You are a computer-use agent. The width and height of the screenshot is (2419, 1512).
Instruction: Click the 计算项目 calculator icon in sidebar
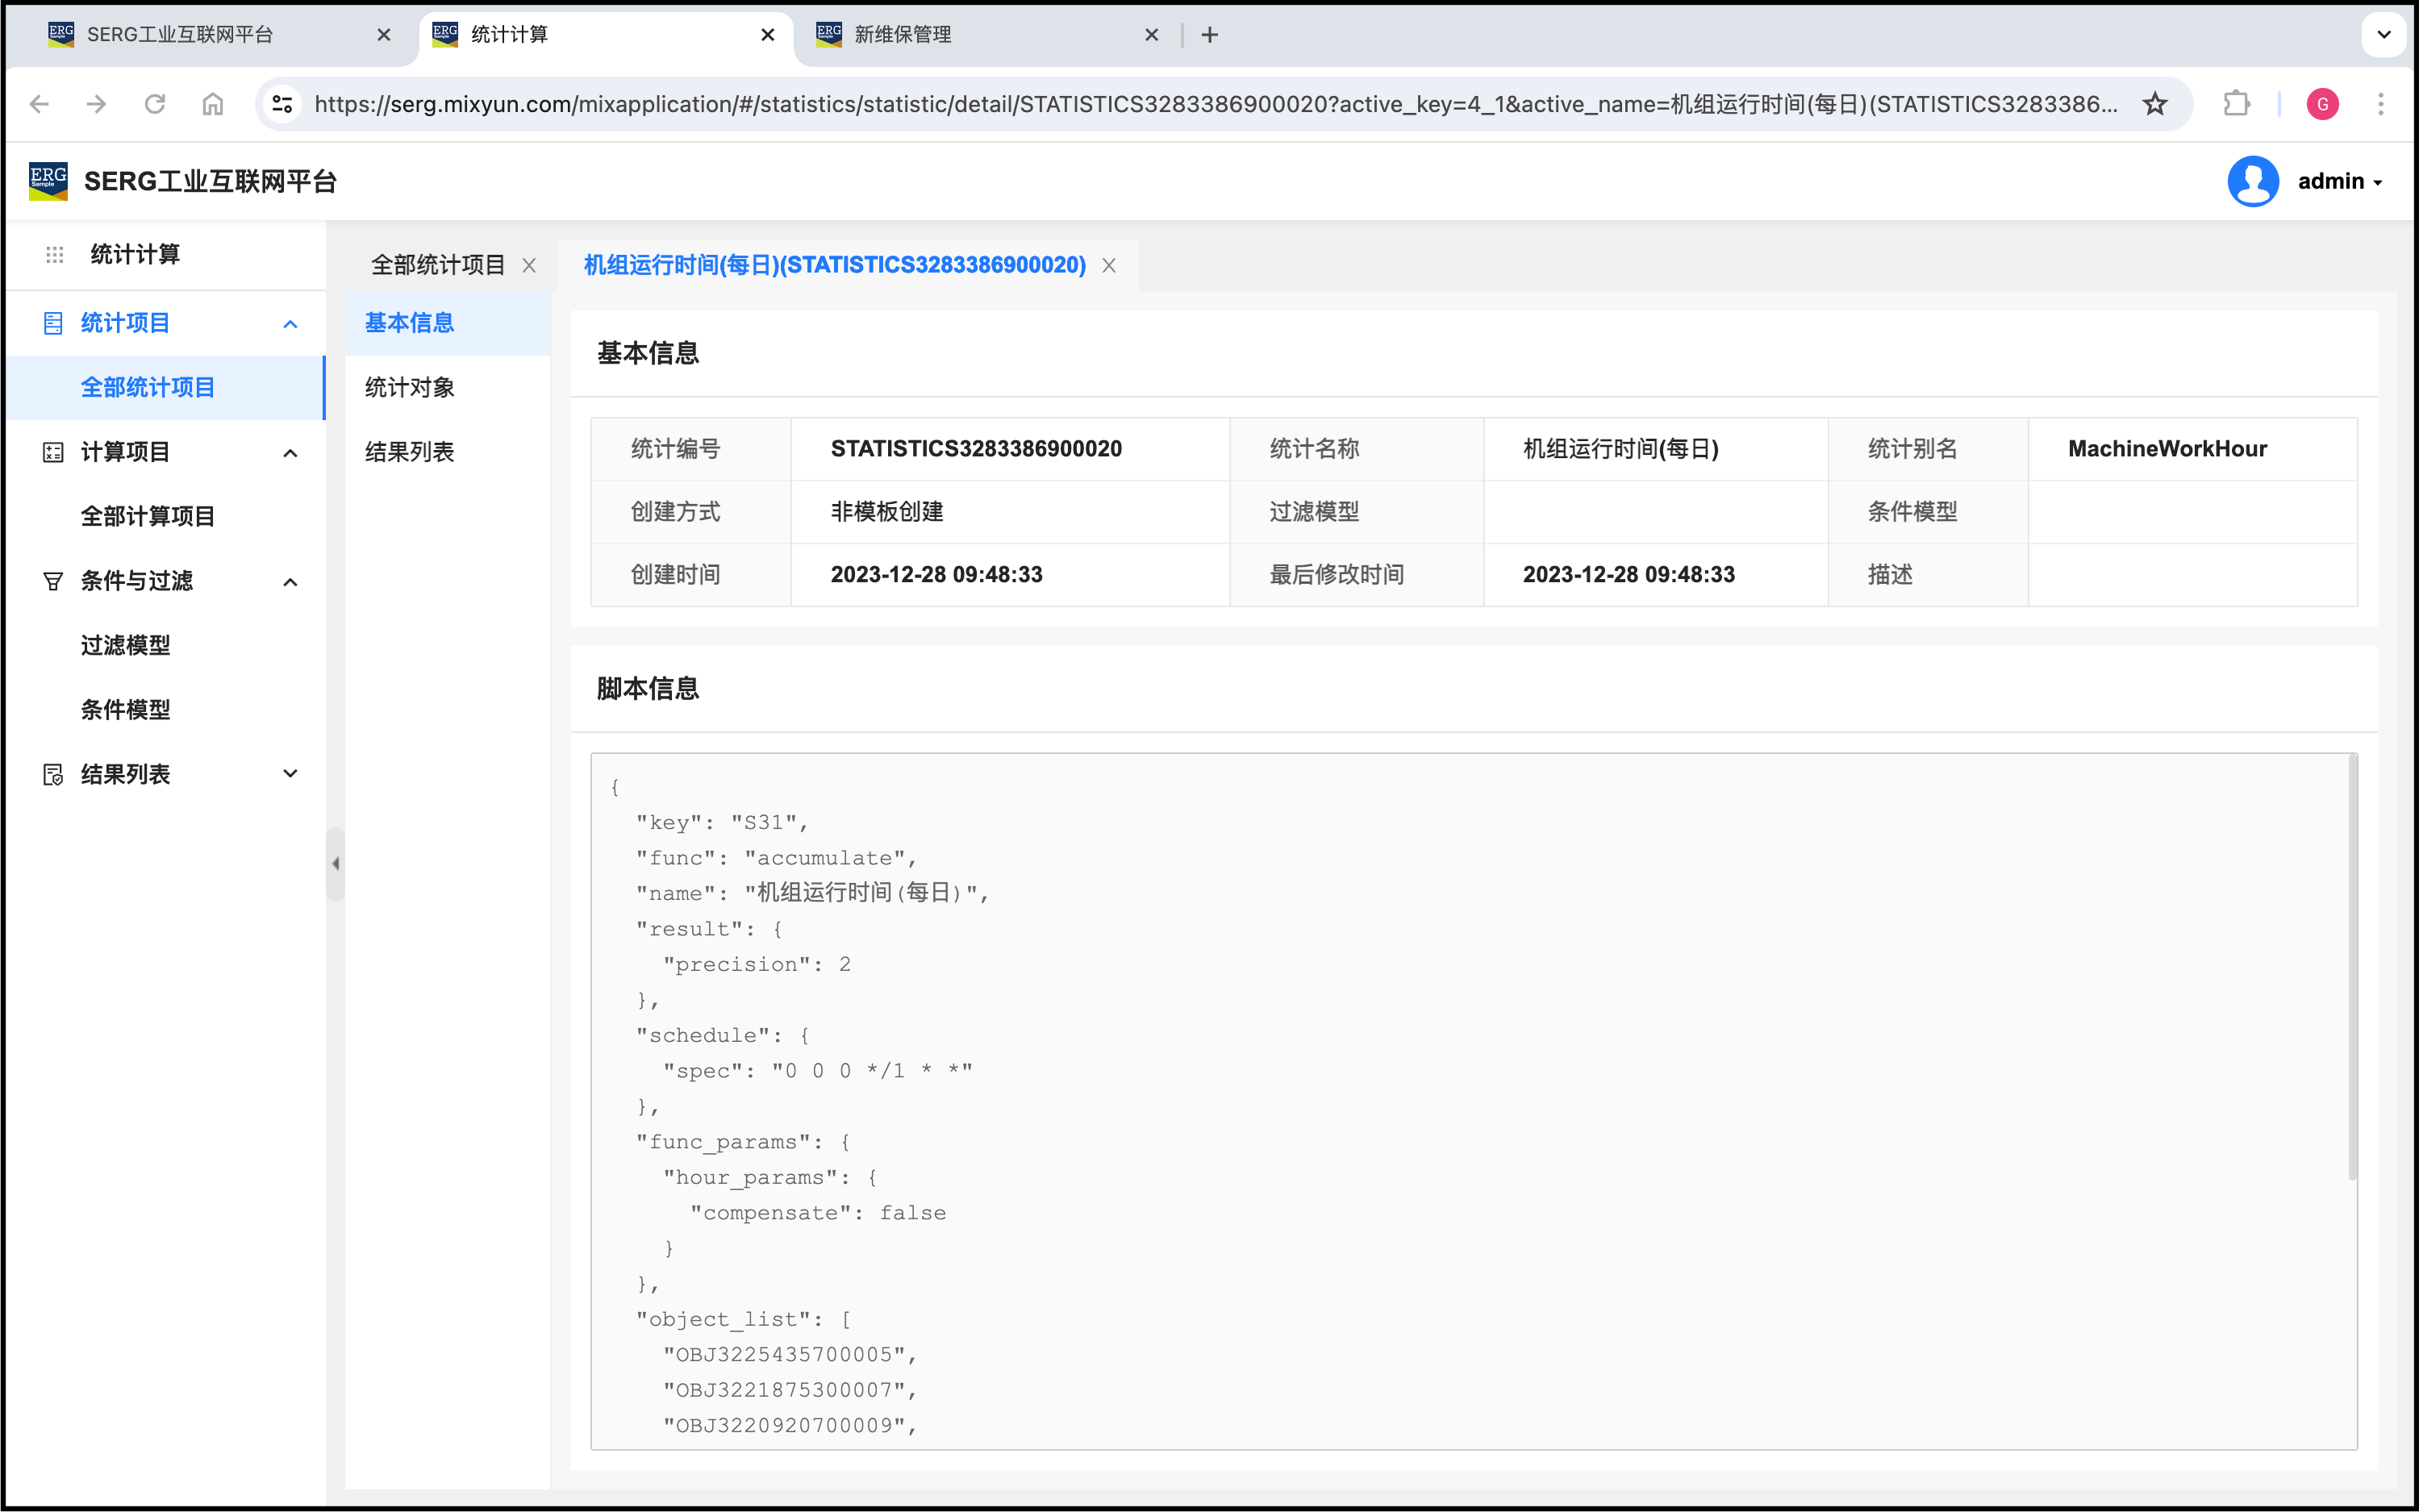[53, 452]
